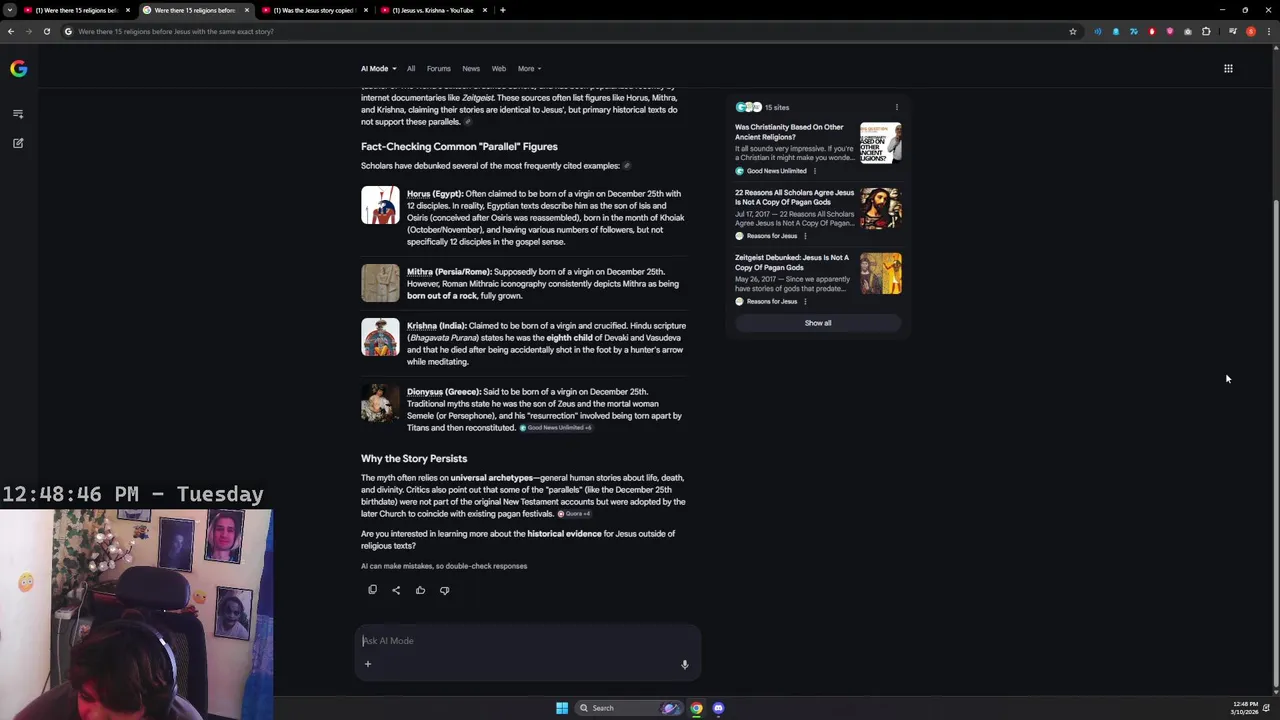Click the Krishna thumbnail image
Image resolution: width=1280 pixels, height=720 pixels.
click(x=380, y=337)
